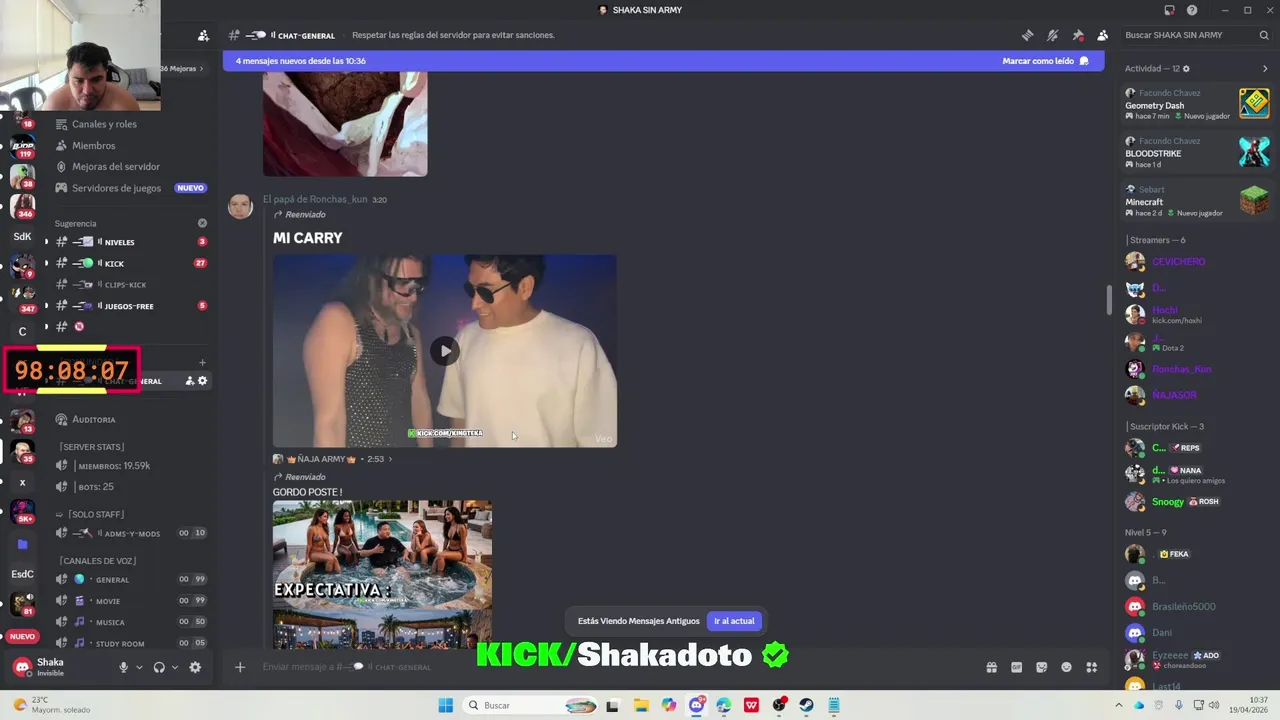Screen dimensions: 1280x720
Task: Click invite icon next to chat-general
Action: [189, 381]
